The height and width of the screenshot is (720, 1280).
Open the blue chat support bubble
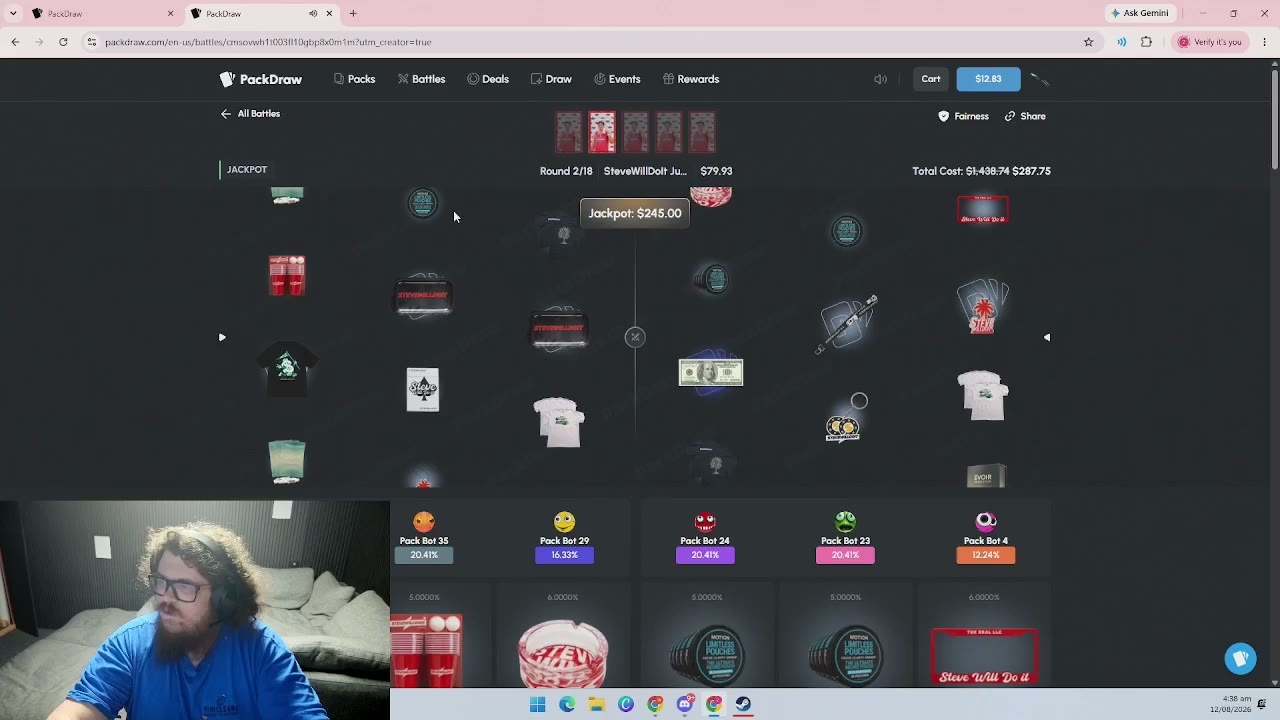pos(1241,658)
